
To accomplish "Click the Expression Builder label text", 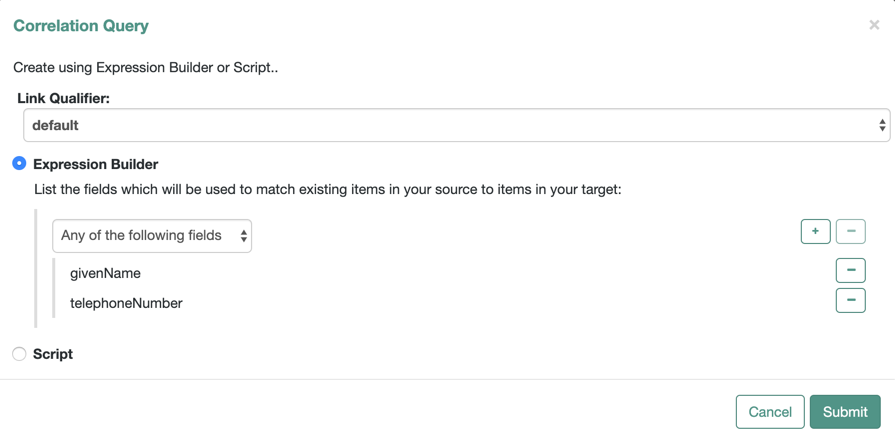I will coord(95,164).
